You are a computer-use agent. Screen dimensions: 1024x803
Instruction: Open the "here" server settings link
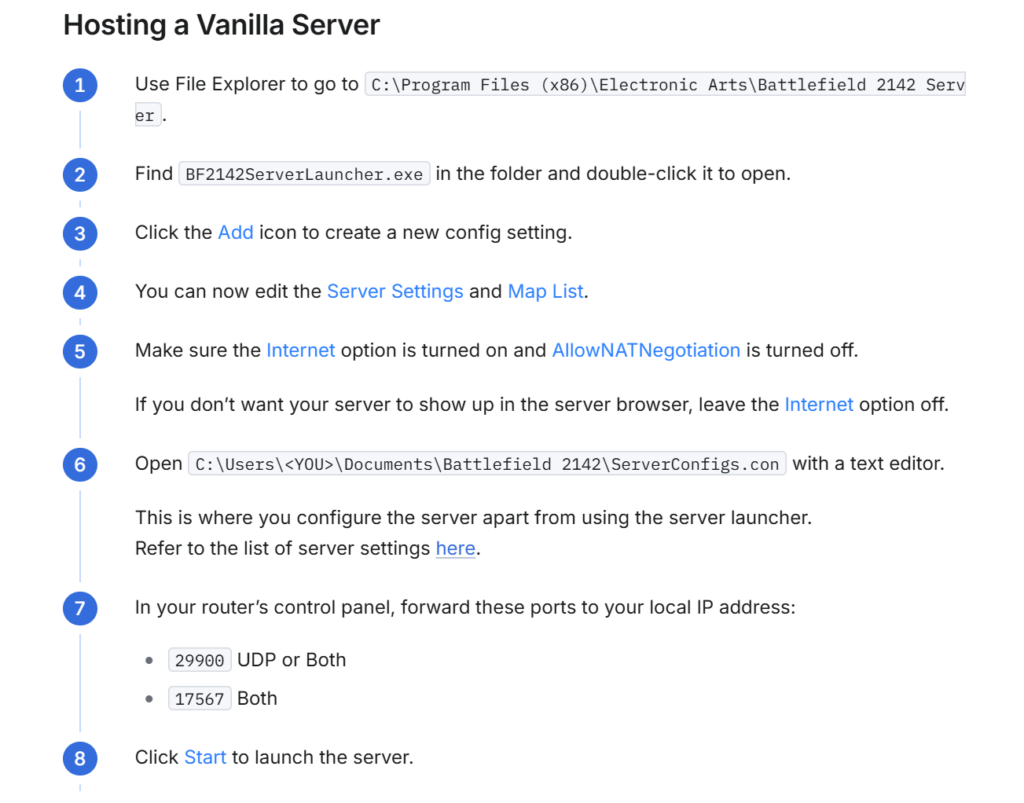pyautogui.click(x=455, y=549)
